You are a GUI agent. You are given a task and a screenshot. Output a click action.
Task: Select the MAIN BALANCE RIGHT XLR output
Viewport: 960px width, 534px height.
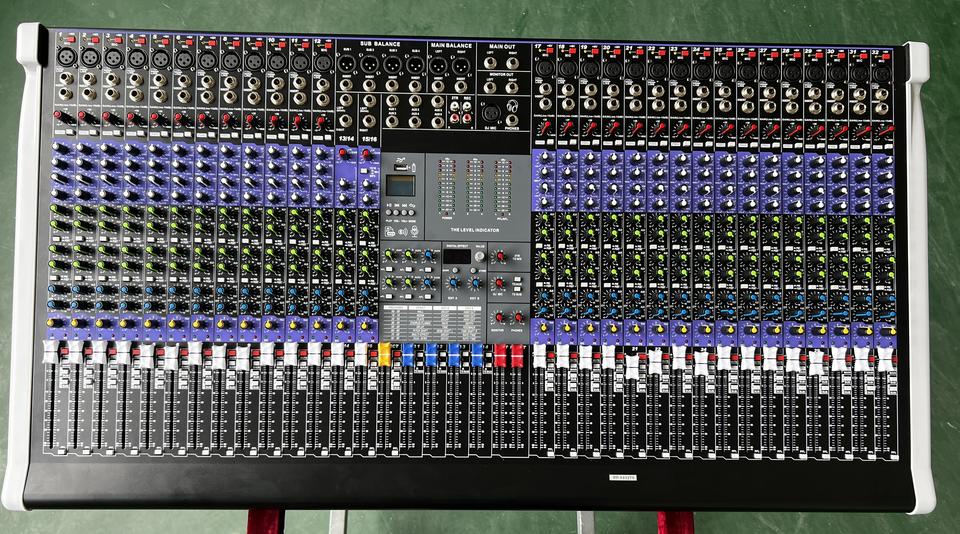tap(461, 66)
